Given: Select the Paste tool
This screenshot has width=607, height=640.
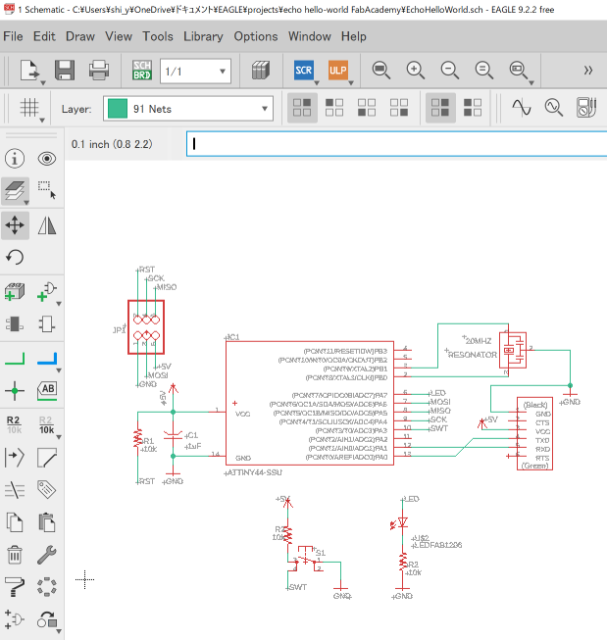Looking at the screenshot, I should tap(47, 522).
